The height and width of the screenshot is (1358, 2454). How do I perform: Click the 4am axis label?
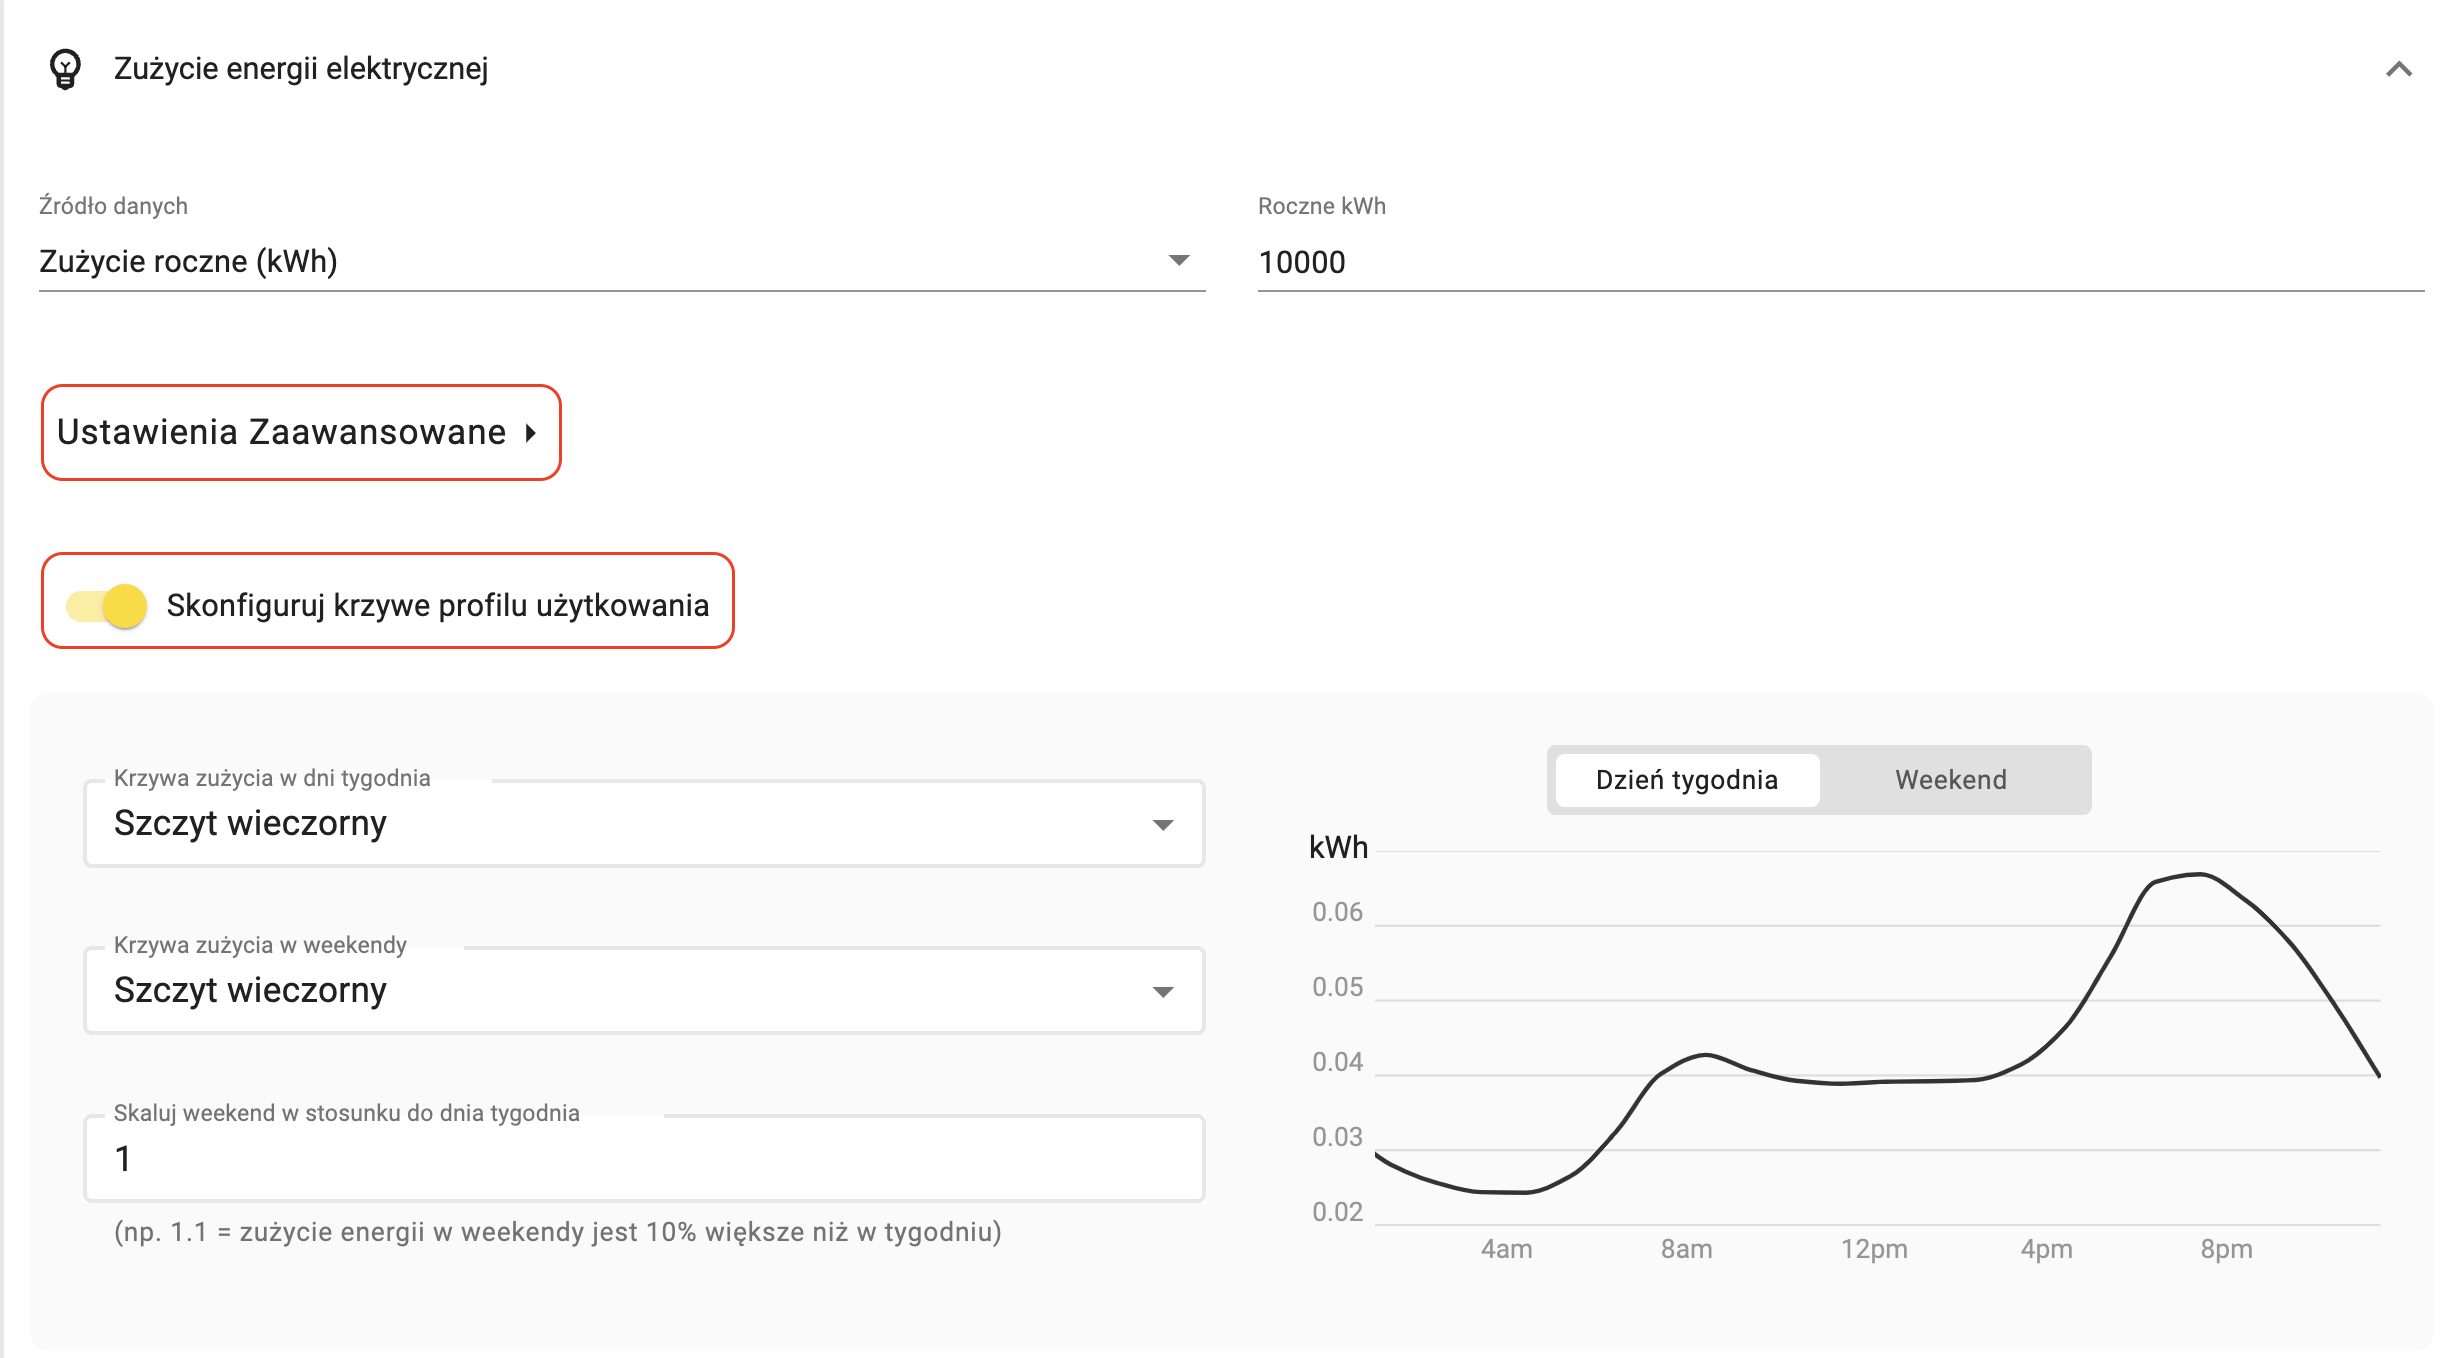click(1506, 1249)
